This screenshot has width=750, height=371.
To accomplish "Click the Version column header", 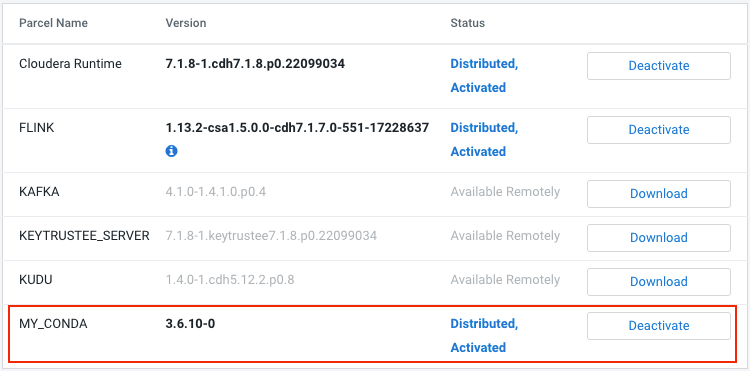I will point(186,23).
